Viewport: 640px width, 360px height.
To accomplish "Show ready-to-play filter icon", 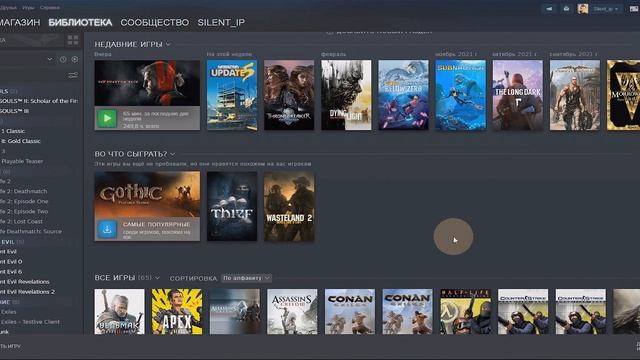I will click(x=75, y=59).
